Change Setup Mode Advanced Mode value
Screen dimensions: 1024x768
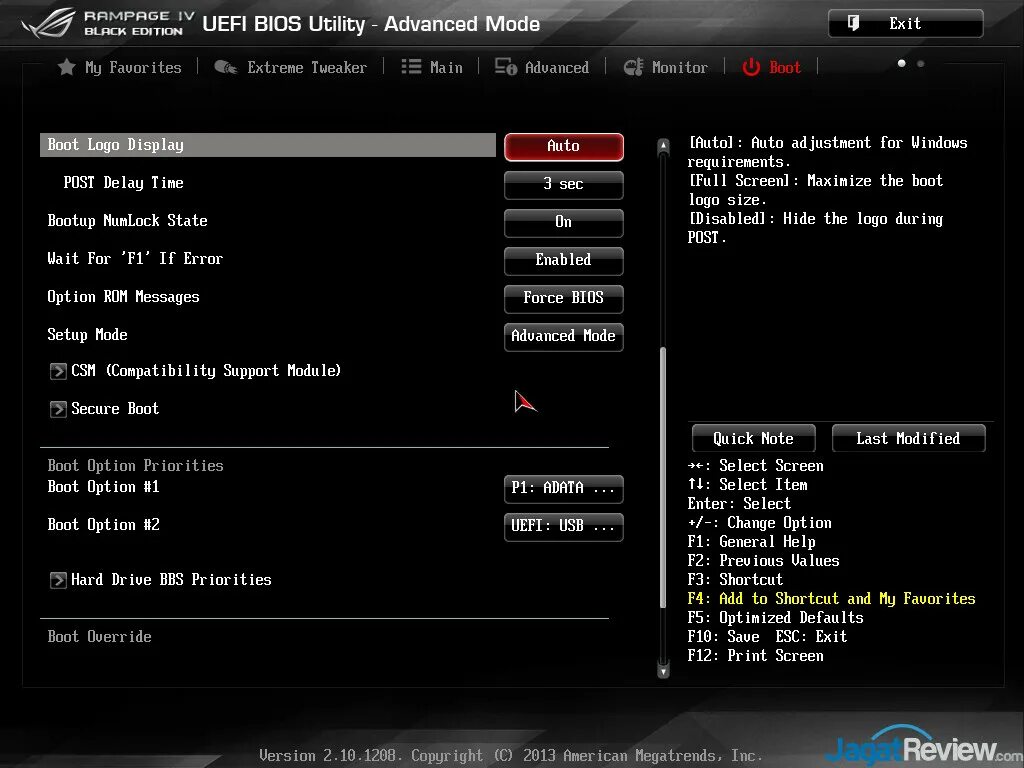tap(564, 336)
